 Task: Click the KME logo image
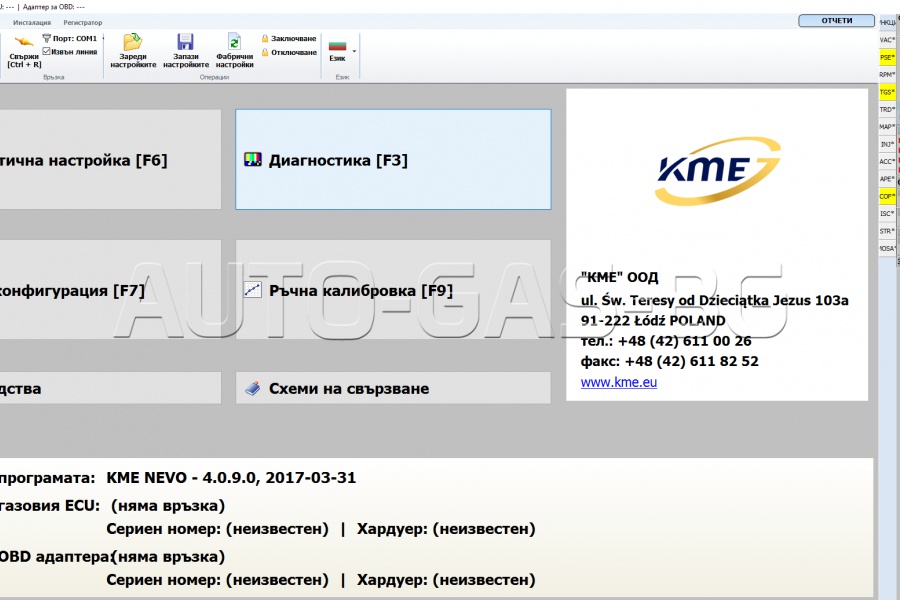[717, 170]
